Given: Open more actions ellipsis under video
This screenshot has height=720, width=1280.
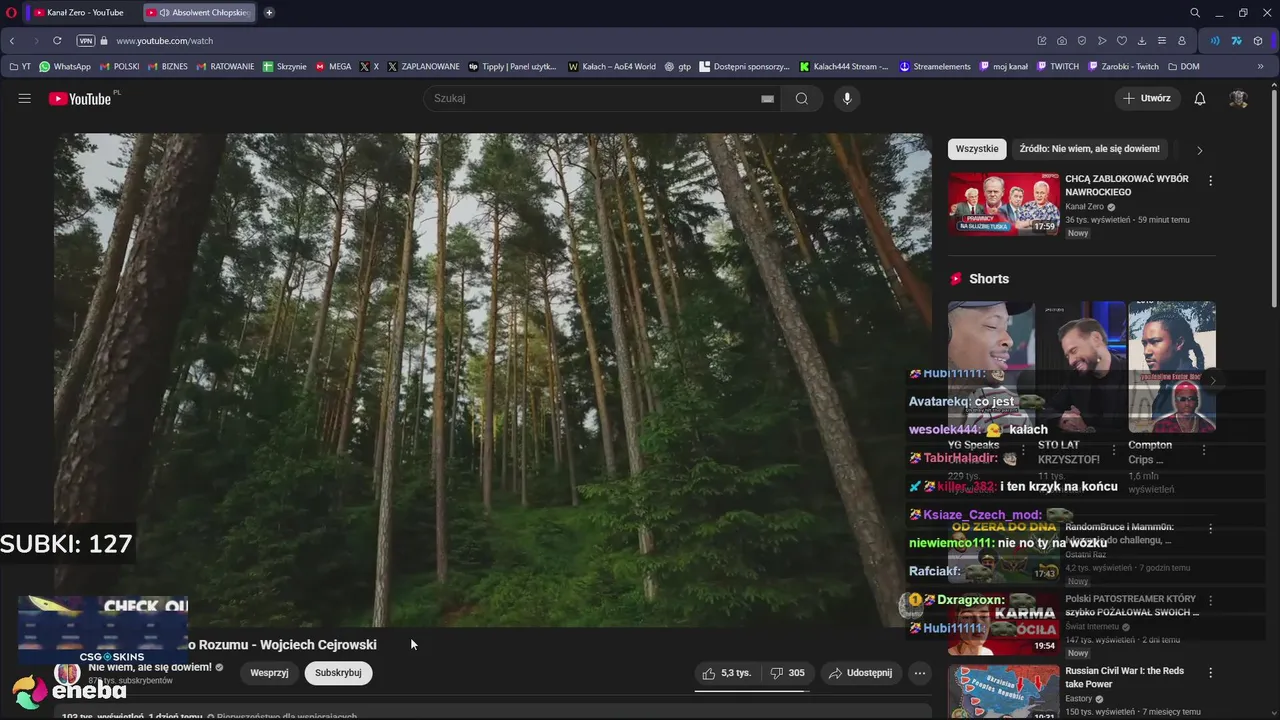Looking at the screenshot, I should 919,673.
